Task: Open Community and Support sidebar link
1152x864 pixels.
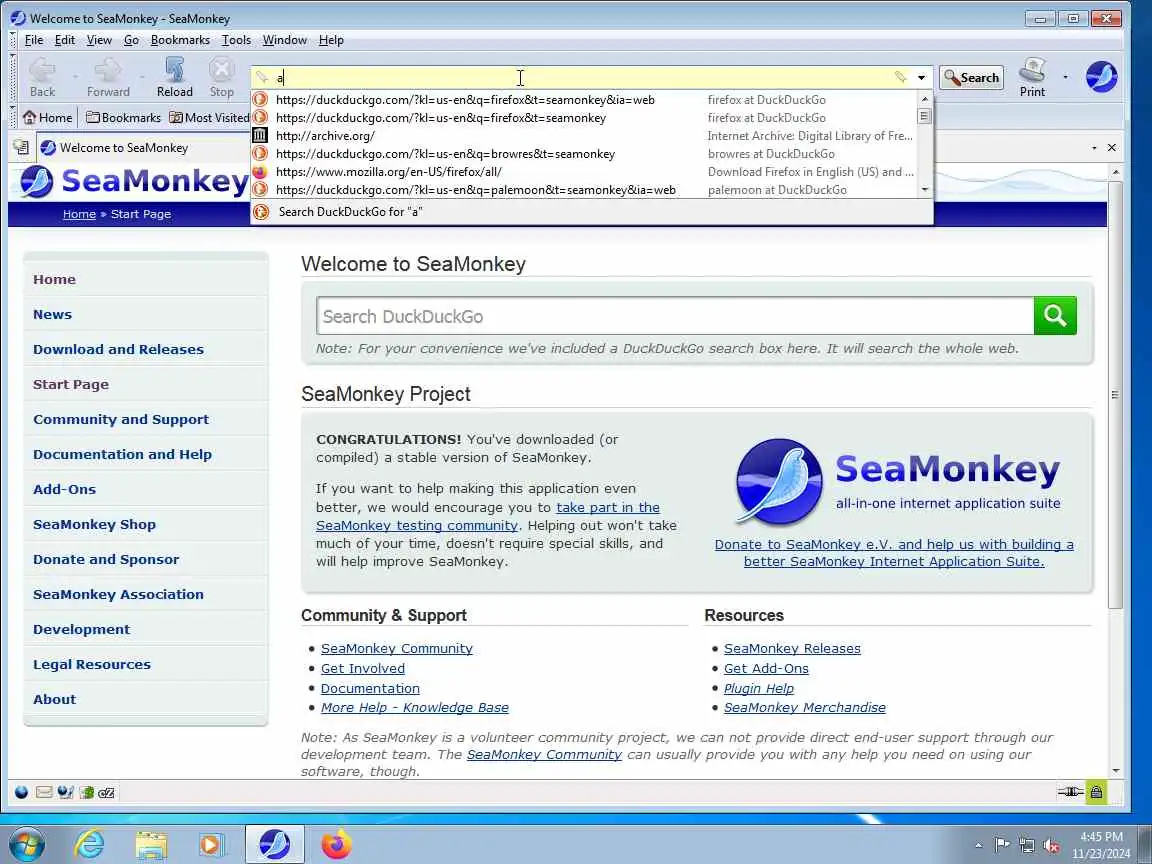Action: (x=120, y=420)
